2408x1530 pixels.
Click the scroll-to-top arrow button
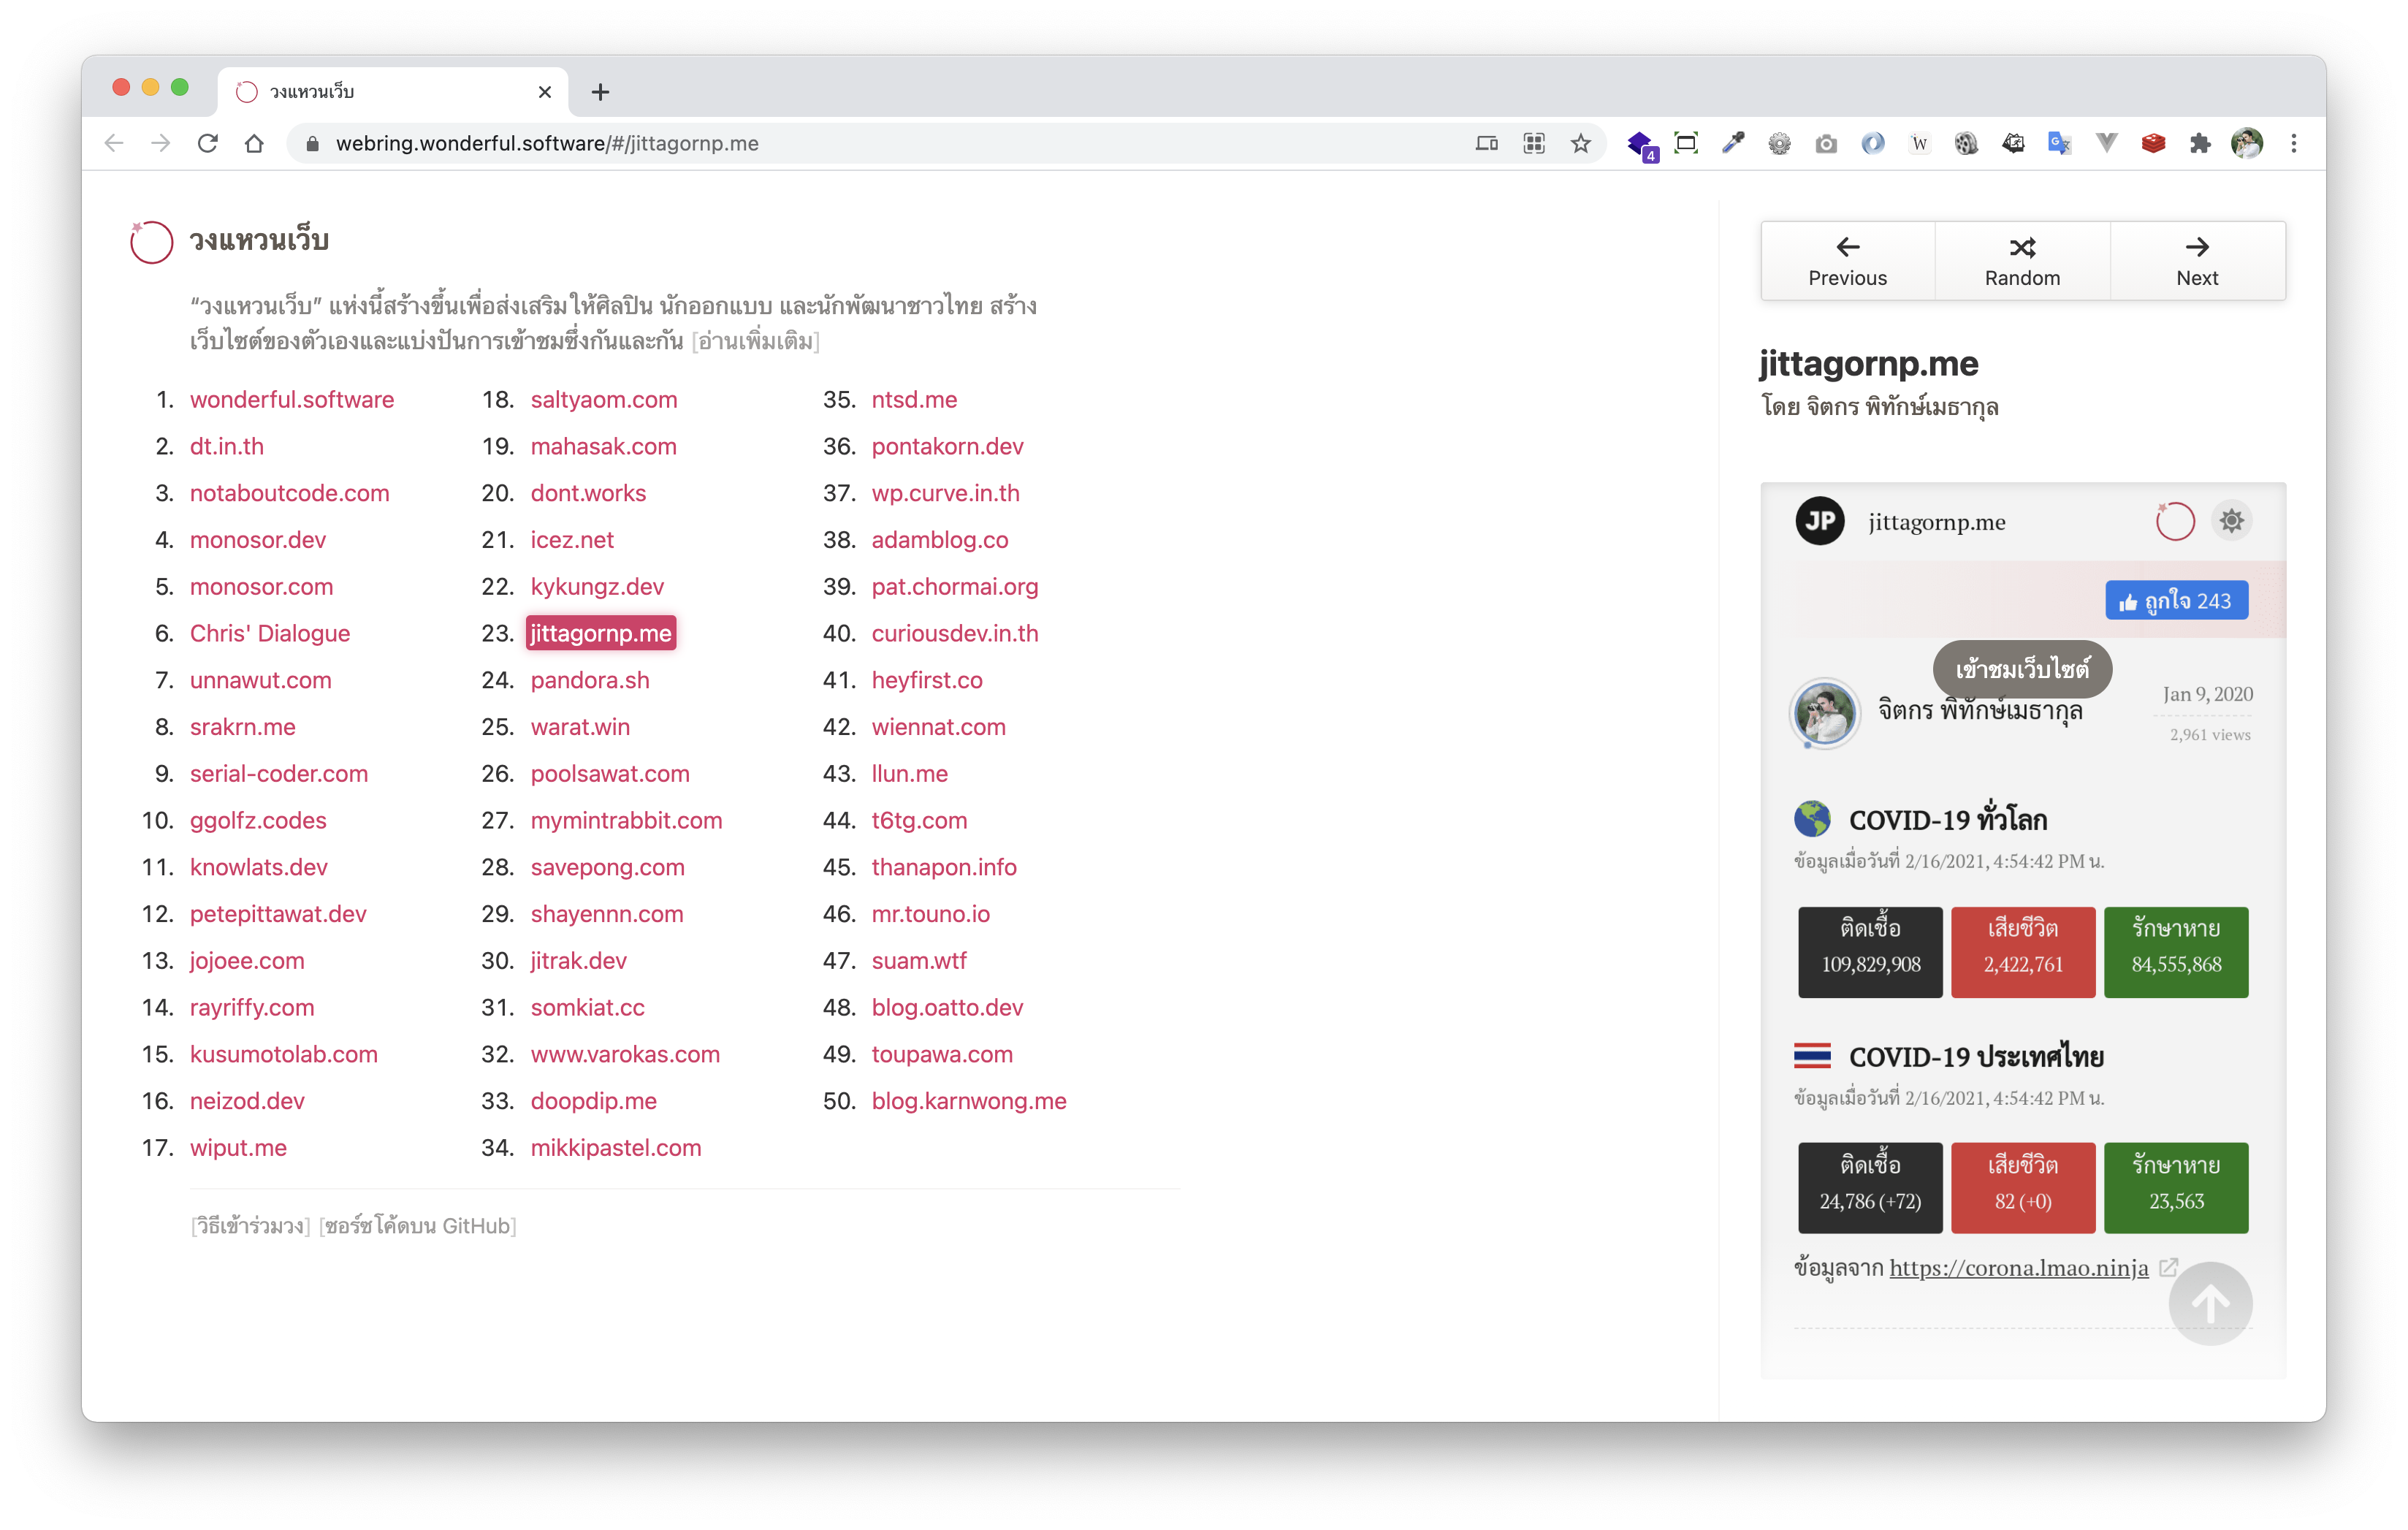pyautogui.click(x=2210, y=1304)
